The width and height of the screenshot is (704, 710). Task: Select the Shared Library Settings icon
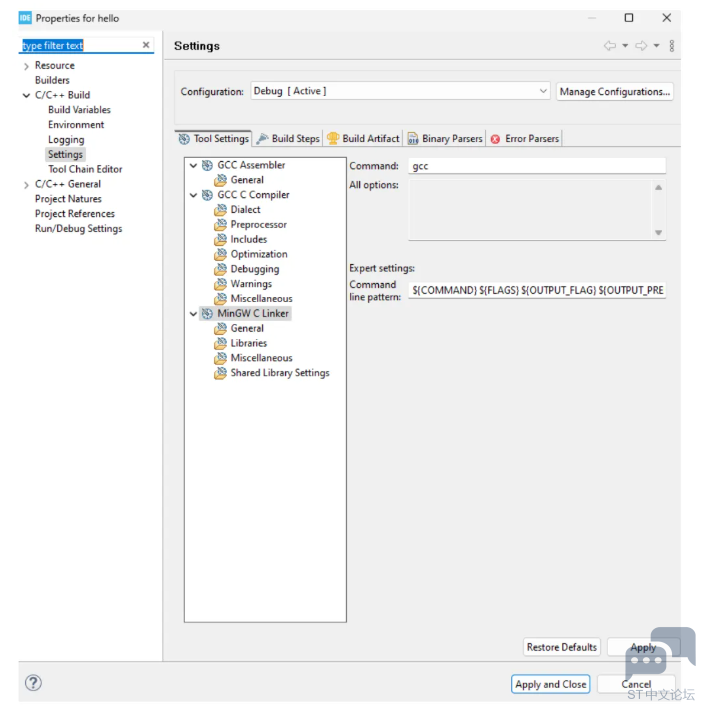tap(221, 373)
